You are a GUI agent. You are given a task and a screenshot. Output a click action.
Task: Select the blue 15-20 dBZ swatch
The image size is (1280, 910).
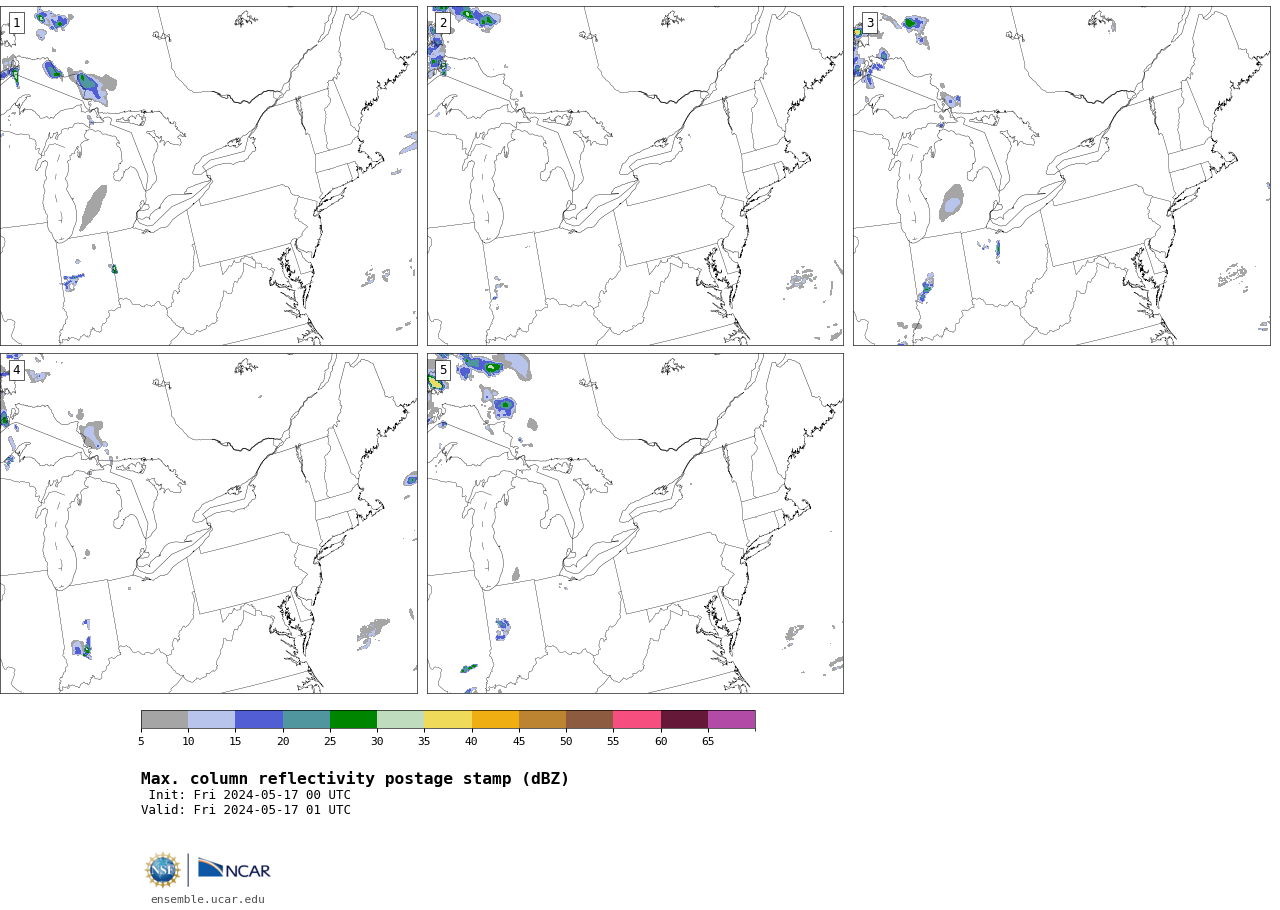(x=259, y=720)
